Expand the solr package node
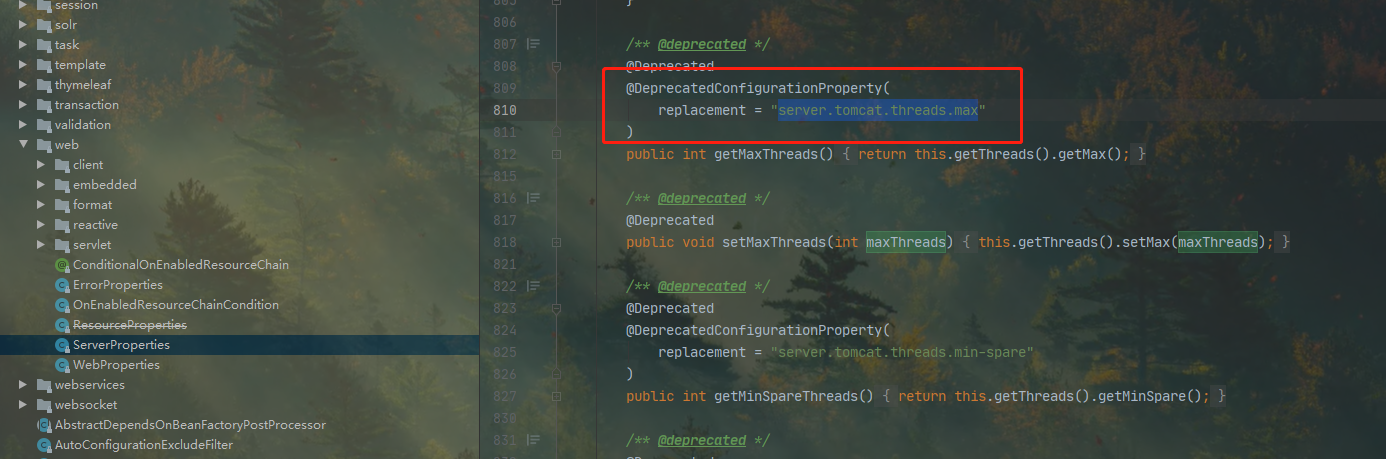This screenshot has width=1386, height=459. click(23, 25)
